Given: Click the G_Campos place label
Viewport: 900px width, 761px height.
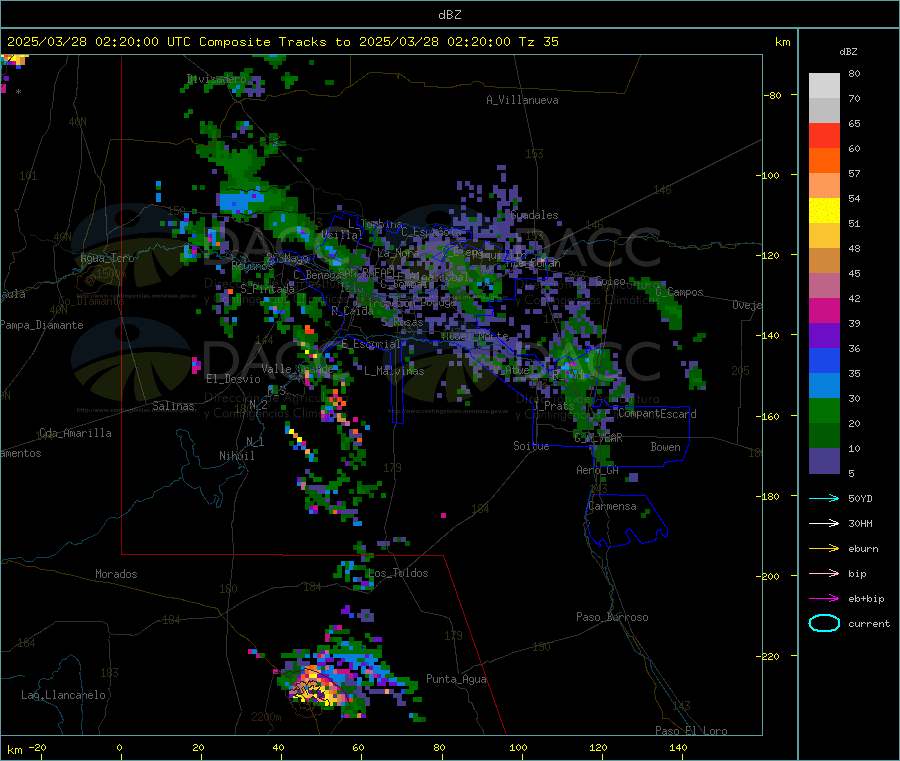Looking at the screenshot, I should (680, 292).
